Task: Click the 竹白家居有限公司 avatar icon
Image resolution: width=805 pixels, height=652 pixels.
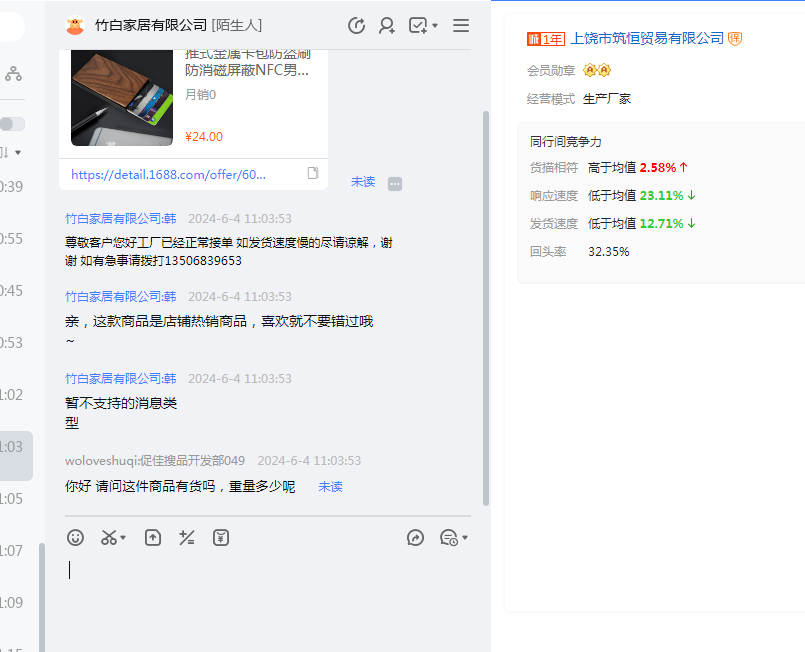Action: 75,25
